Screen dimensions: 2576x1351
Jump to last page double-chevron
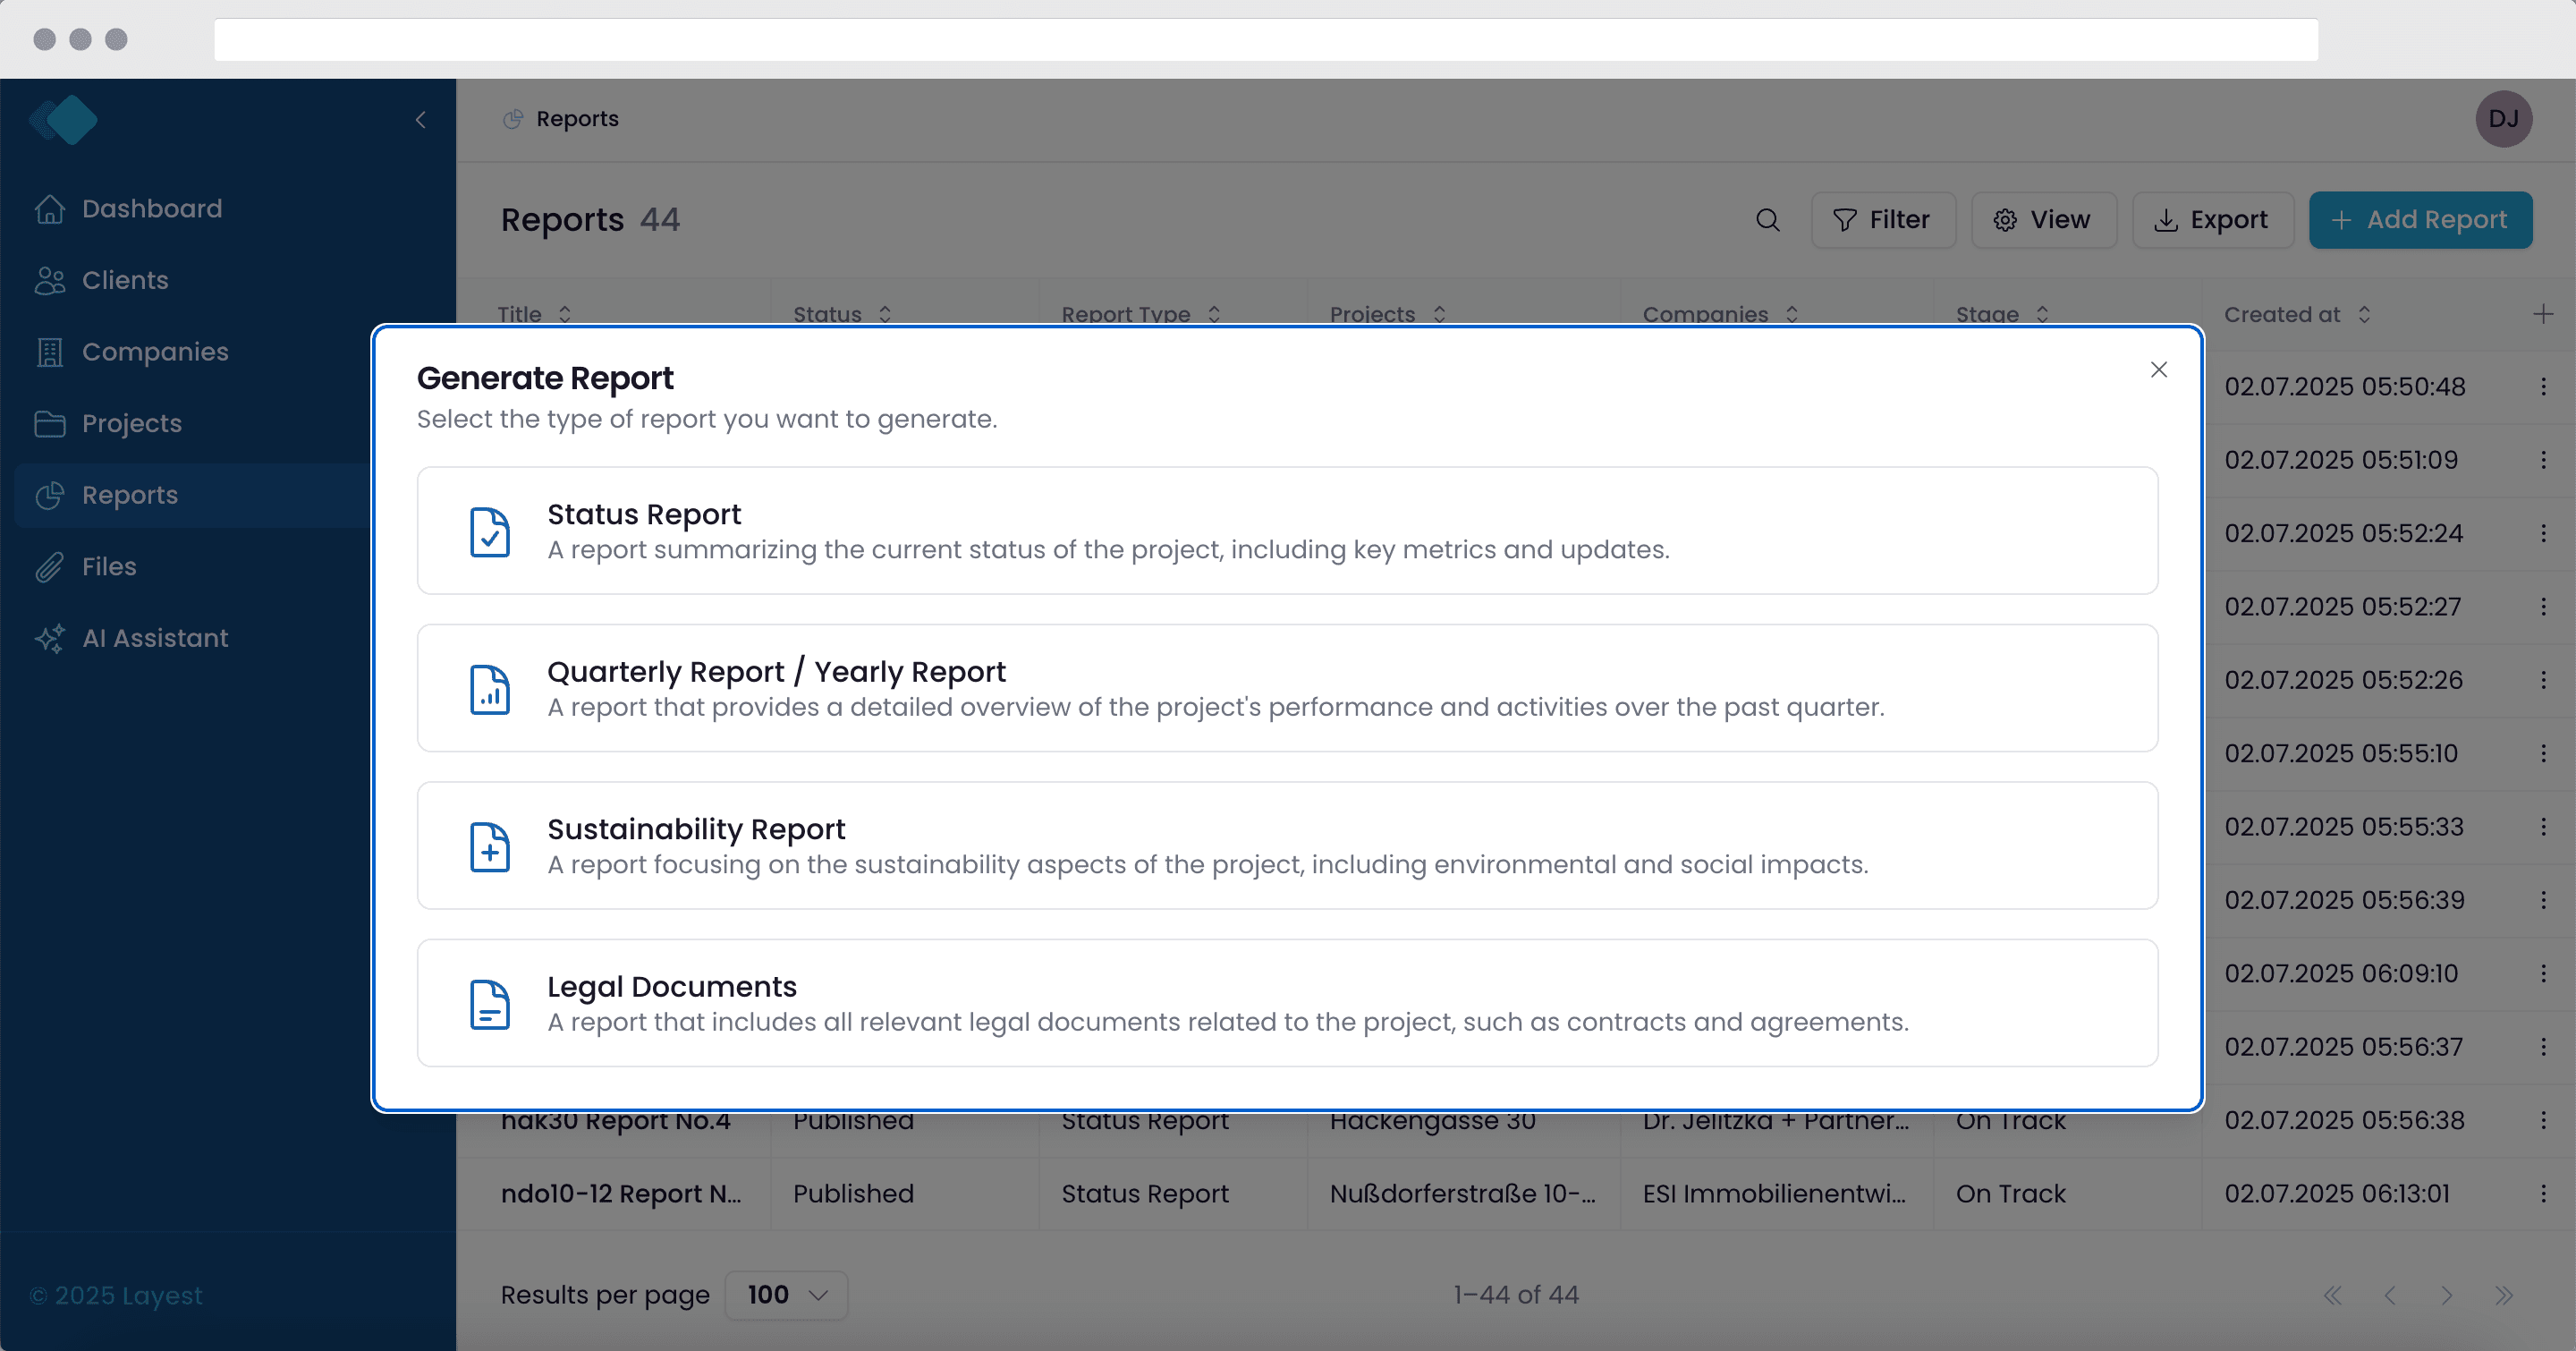point(2505,1294)
